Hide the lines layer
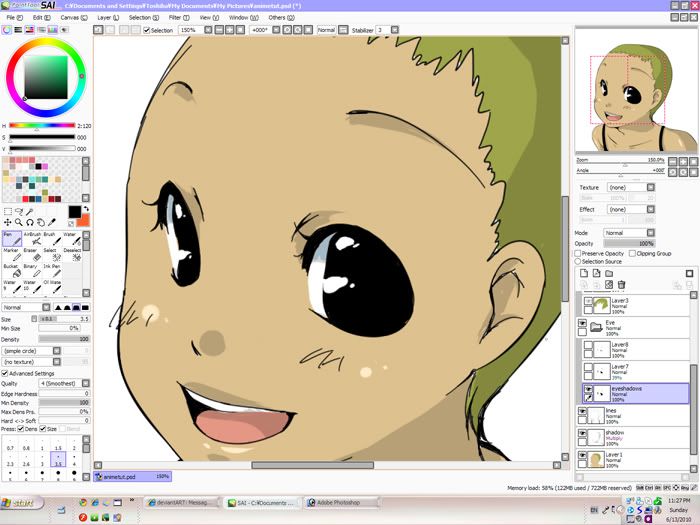This screenshot has height=525, width=700. [x=583, y=411]
